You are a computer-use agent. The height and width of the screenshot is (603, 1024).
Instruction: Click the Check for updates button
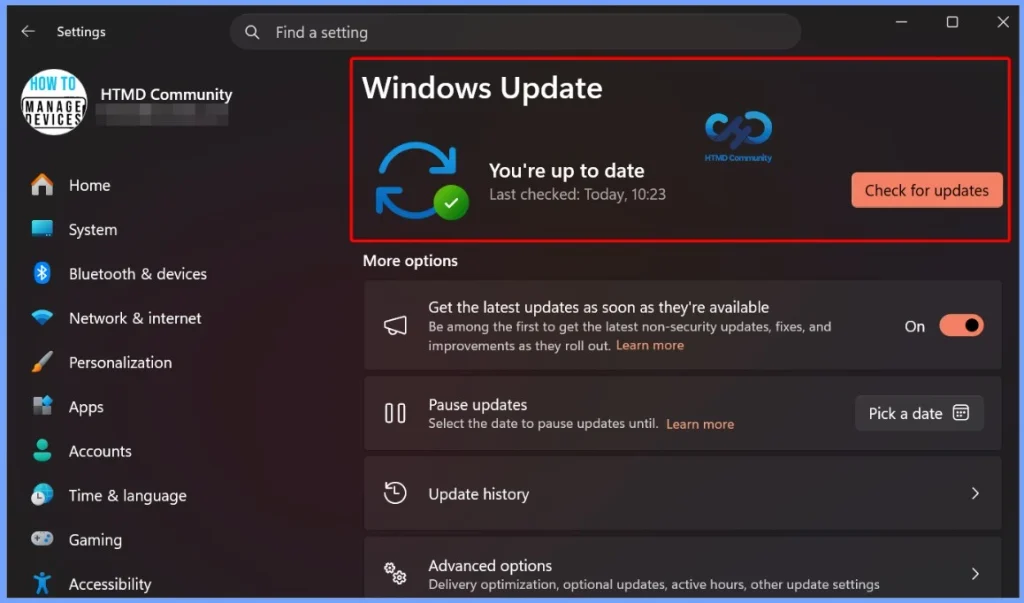[x=927, y=190]
